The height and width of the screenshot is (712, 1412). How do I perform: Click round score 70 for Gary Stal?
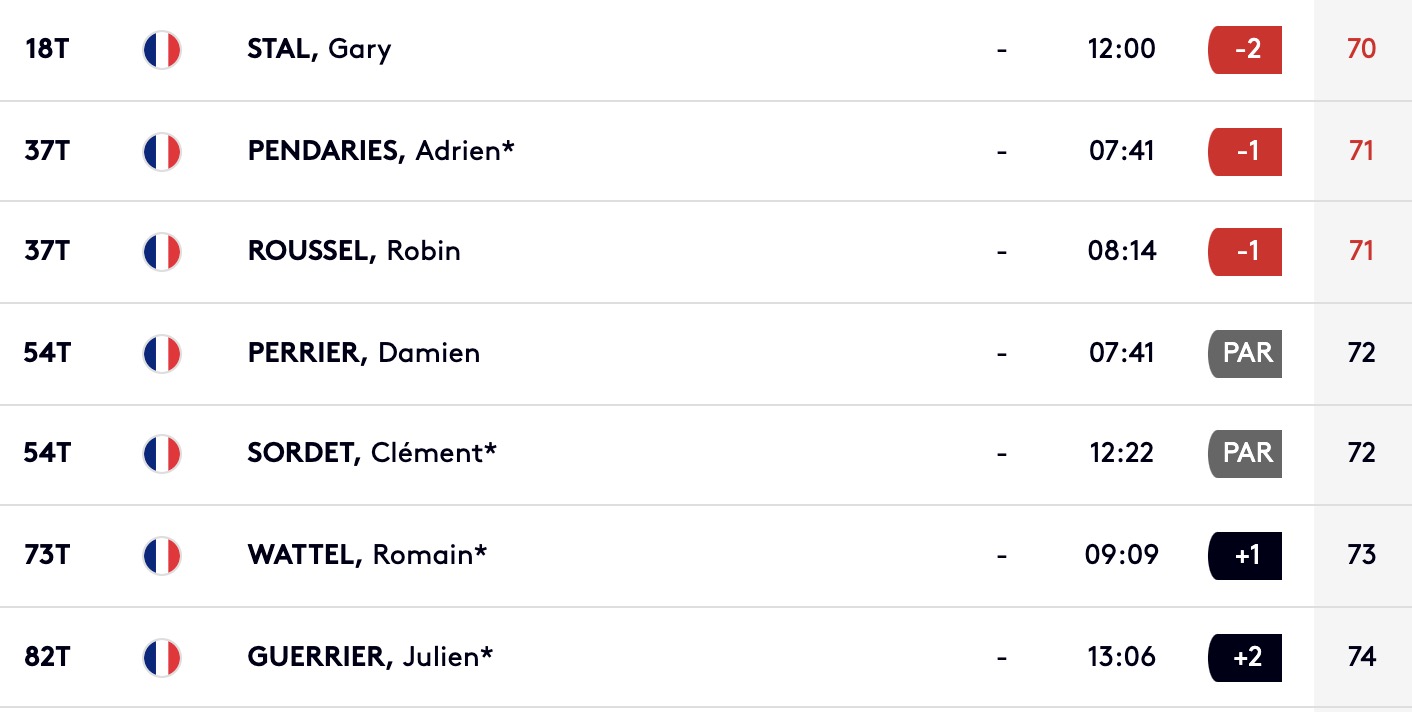(x=1361, y=49)
